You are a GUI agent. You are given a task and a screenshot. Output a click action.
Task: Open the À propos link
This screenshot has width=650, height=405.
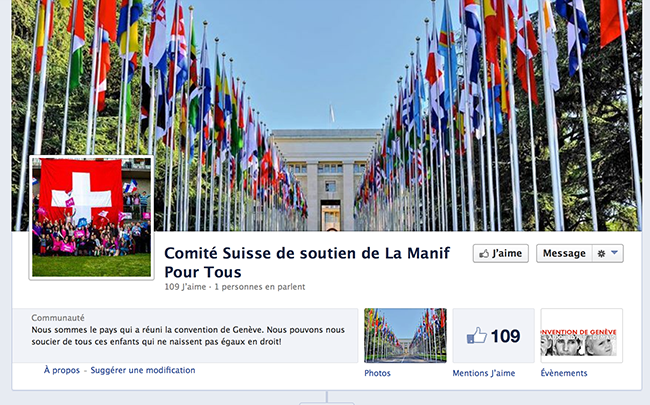click(62, 370)
